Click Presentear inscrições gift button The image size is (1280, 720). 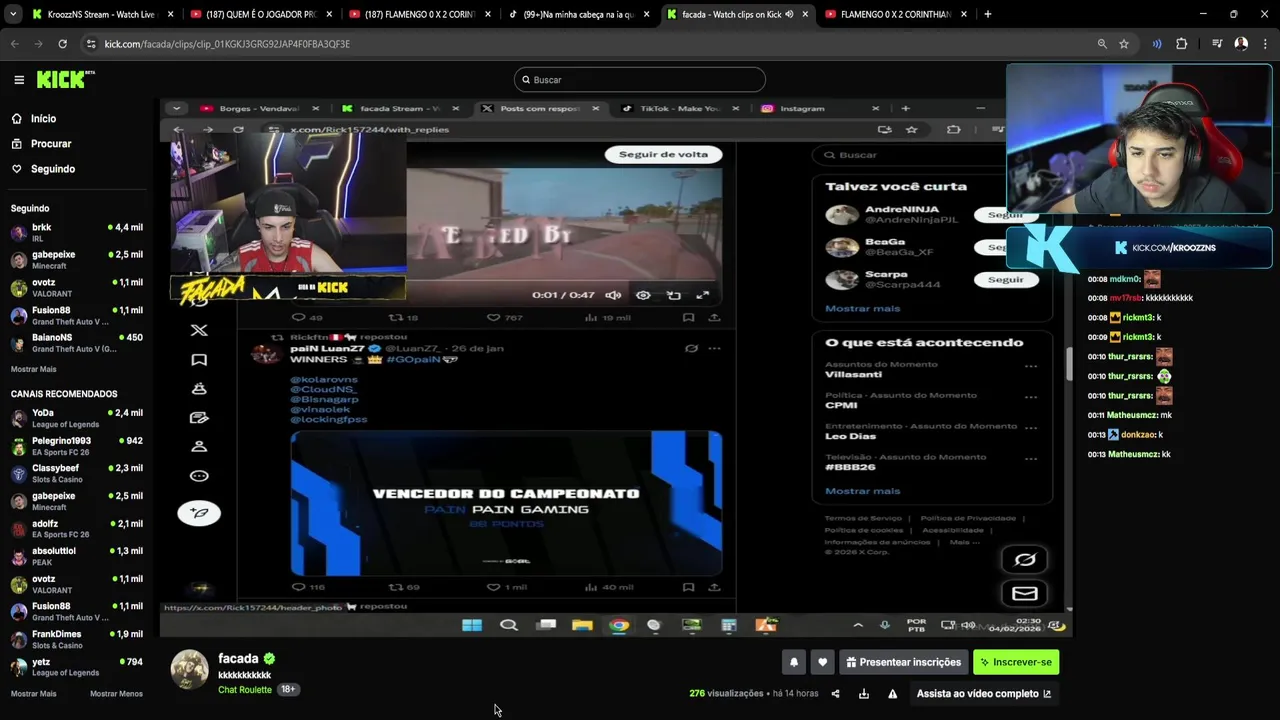(904, 662)
